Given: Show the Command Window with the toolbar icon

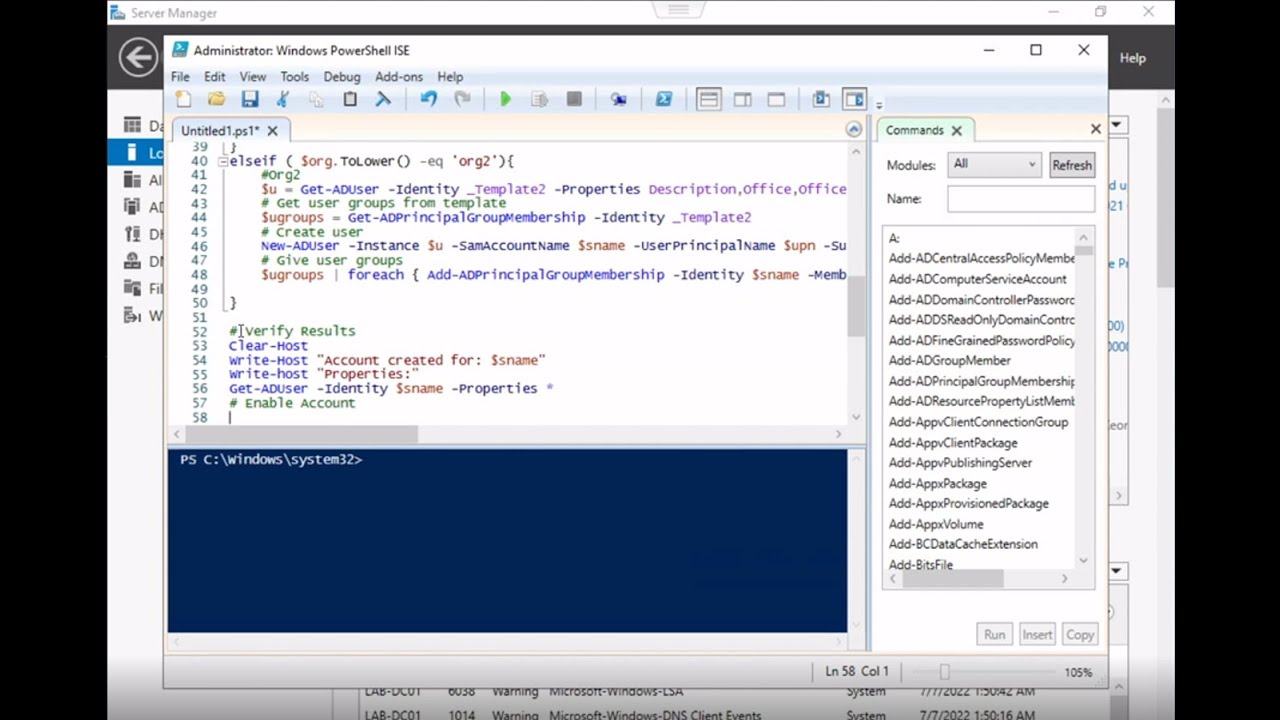Looking at the screenshot, I should [x=821, y=99].
